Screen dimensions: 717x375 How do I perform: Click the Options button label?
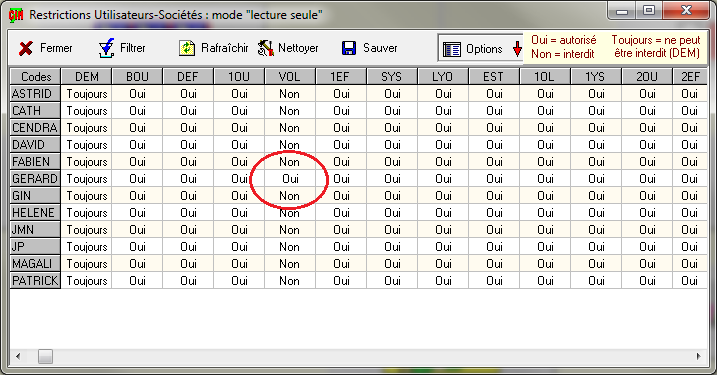point(484,49)
